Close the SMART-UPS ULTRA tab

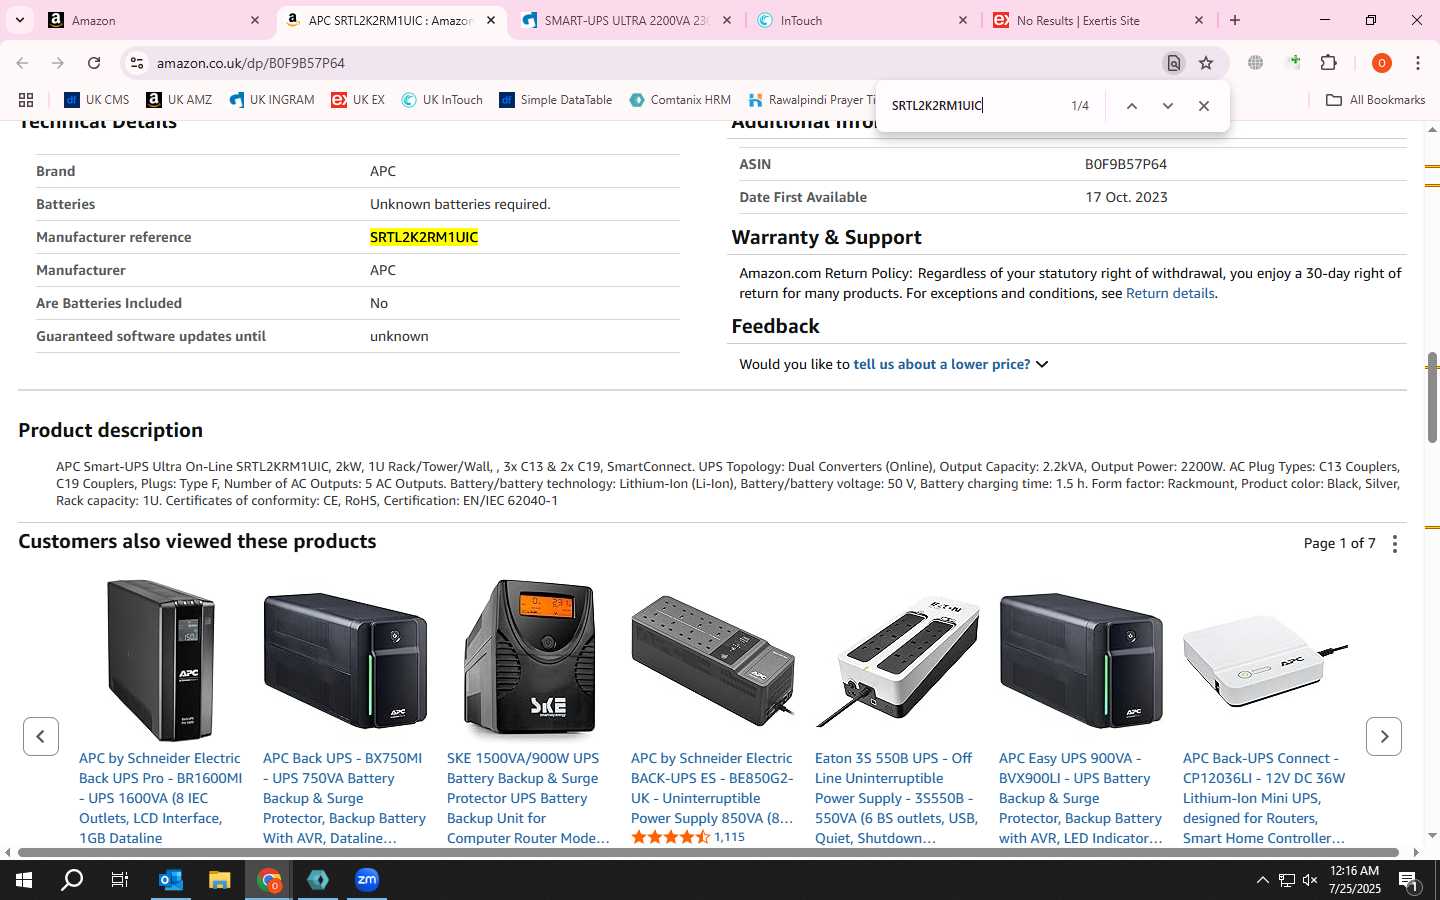[727, 20]
